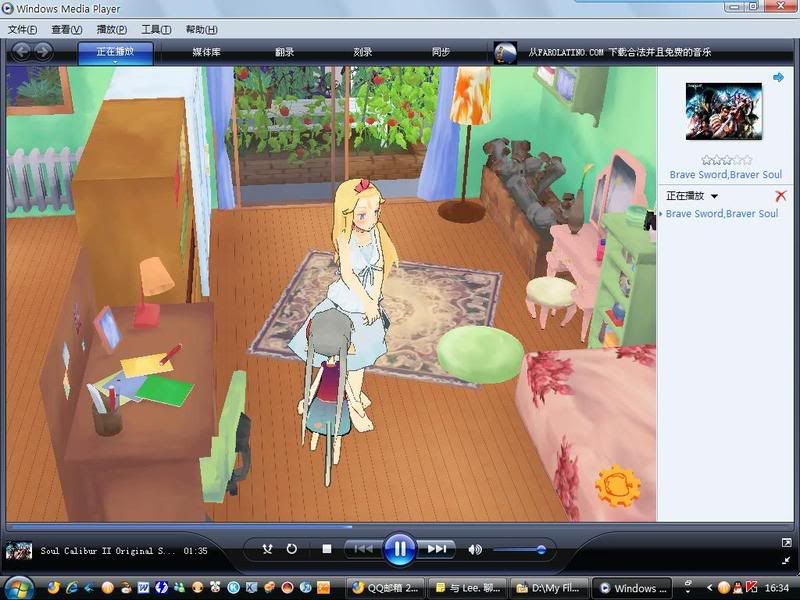Select Brave Sword,Braver Soul playlist entry
This screenshot has width=800, height=600.
(x=721, y=214)
